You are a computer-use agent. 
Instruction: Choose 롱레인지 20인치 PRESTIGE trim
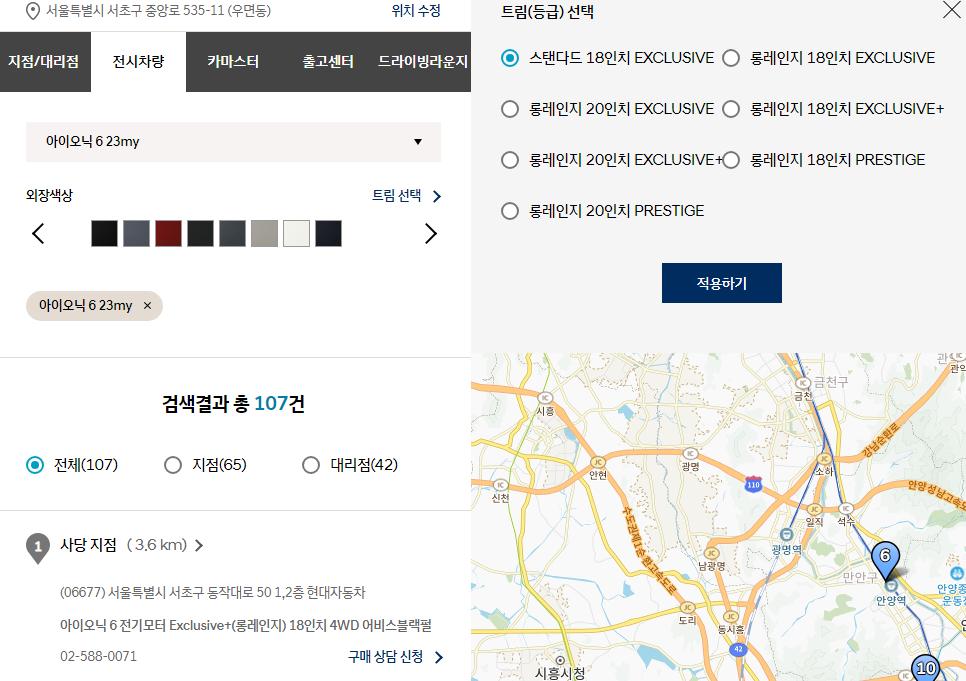pyautogui.click(x=510, y=211)
